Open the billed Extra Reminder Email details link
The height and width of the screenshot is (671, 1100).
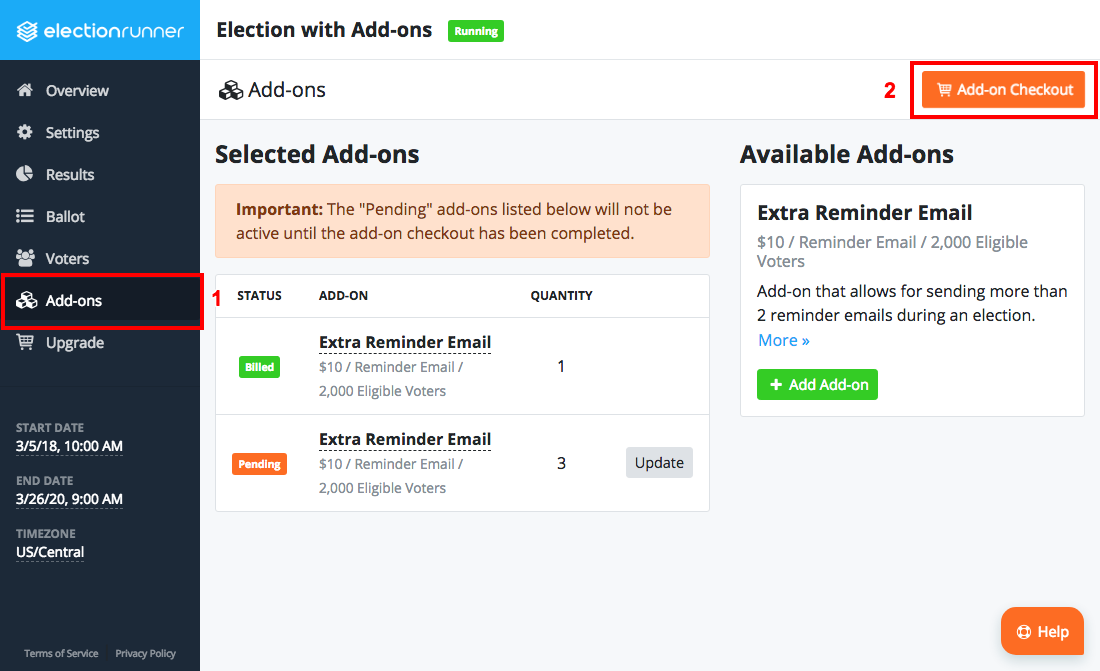[404, 342]
